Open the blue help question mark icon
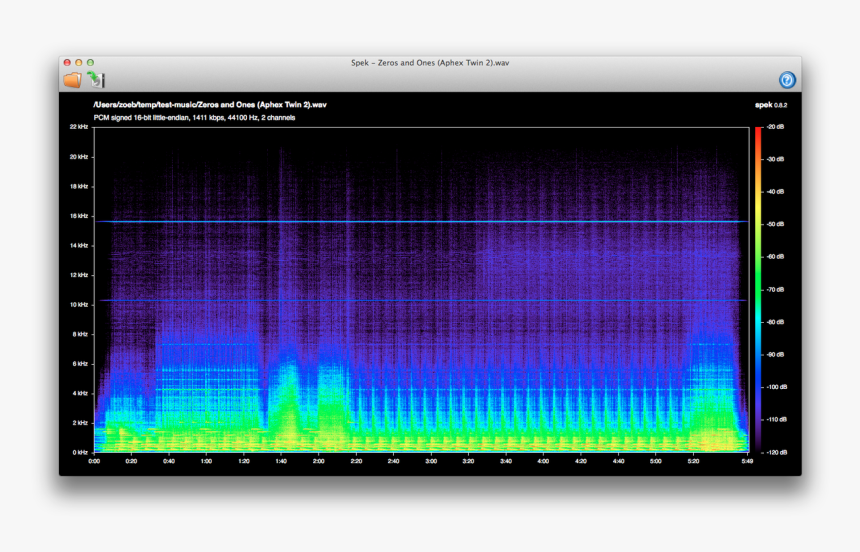This screenshot has width=860, height=552. [x=787, y=80]
